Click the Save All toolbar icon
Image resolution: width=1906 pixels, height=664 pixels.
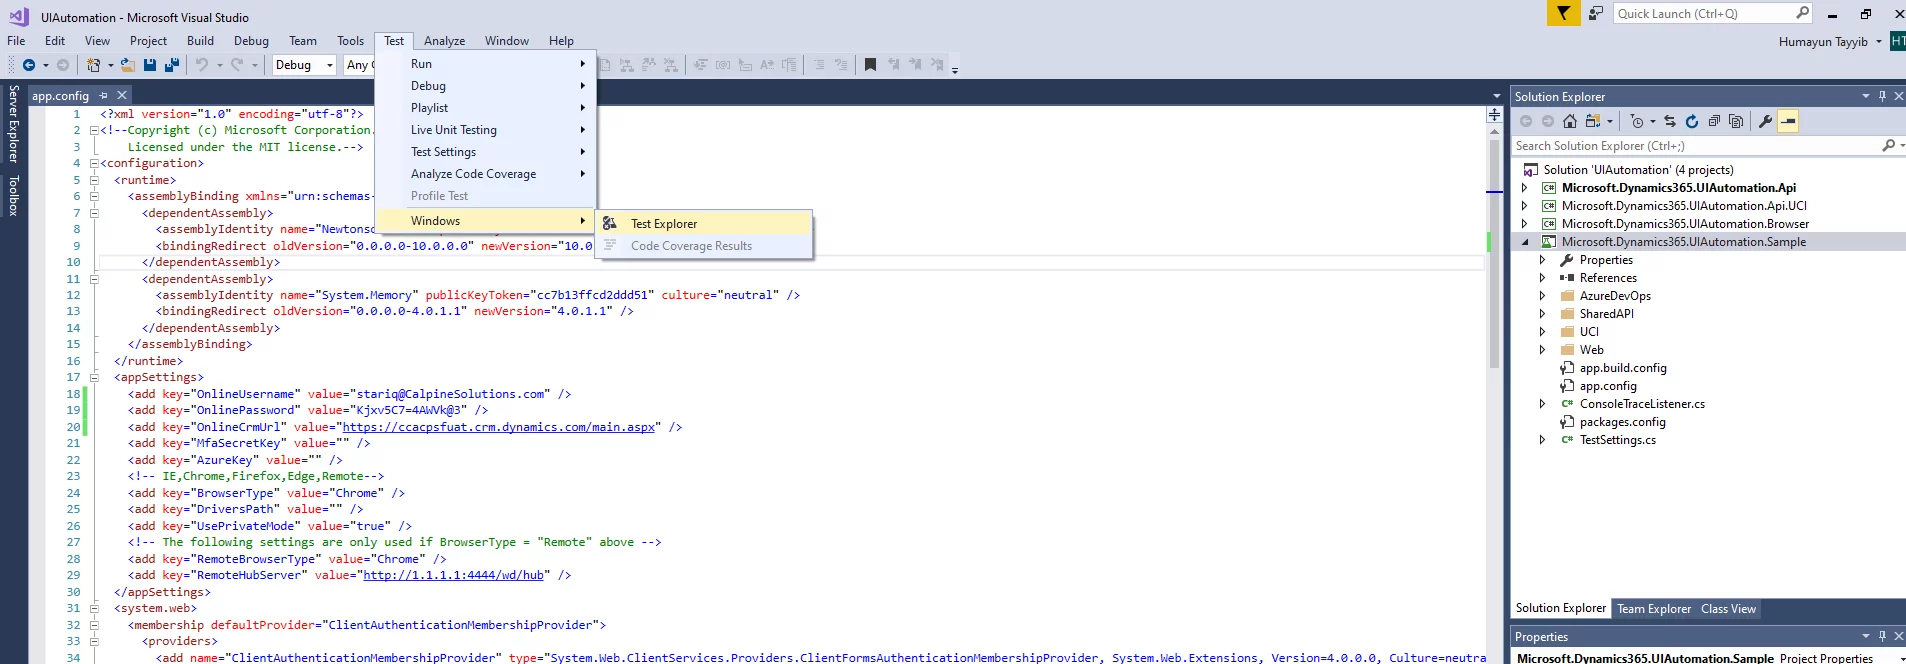pos(172,65)
